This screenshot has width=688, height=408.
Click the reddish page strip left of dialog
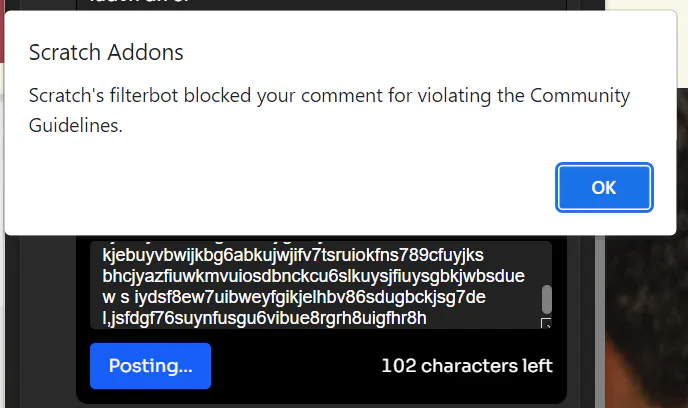tap(2, 31)
